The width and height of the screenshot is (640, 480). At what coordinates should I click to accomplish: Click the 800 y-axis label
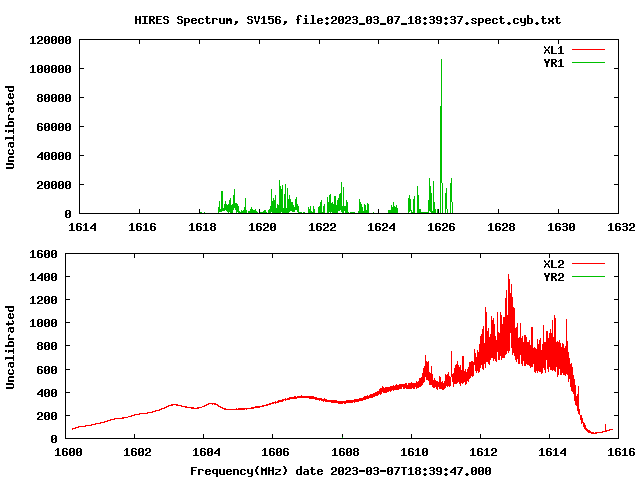(47, 346)
